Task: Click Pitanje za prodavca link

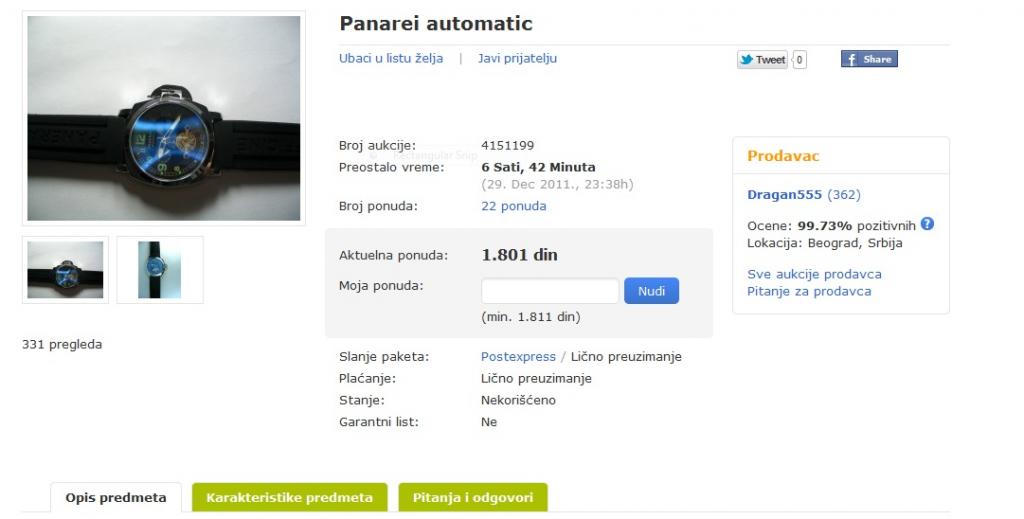Action: (x=809, y=291)
